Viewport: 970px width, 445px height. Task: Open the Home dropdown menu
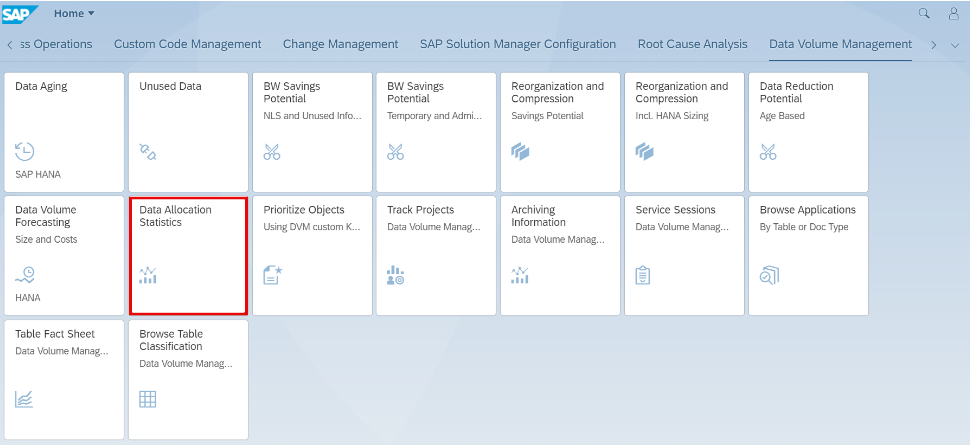tap(74, 13)
